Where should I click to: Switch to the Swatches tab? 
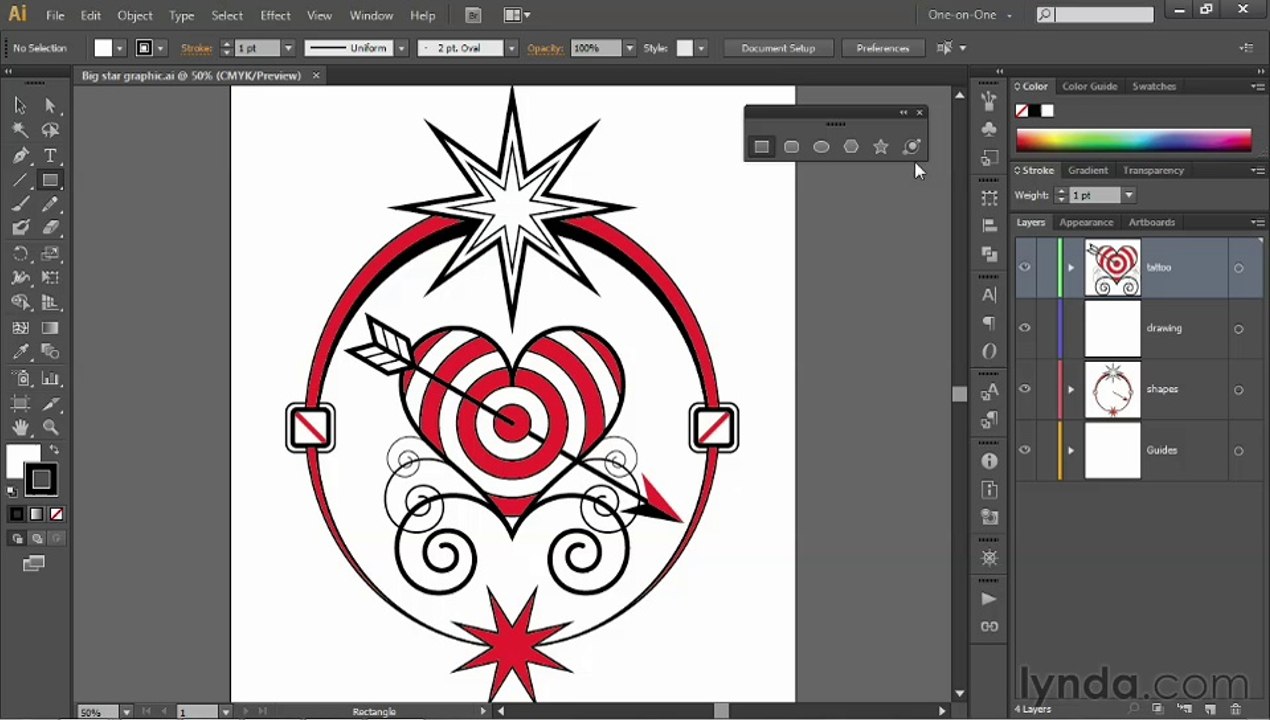[1154, 87]
